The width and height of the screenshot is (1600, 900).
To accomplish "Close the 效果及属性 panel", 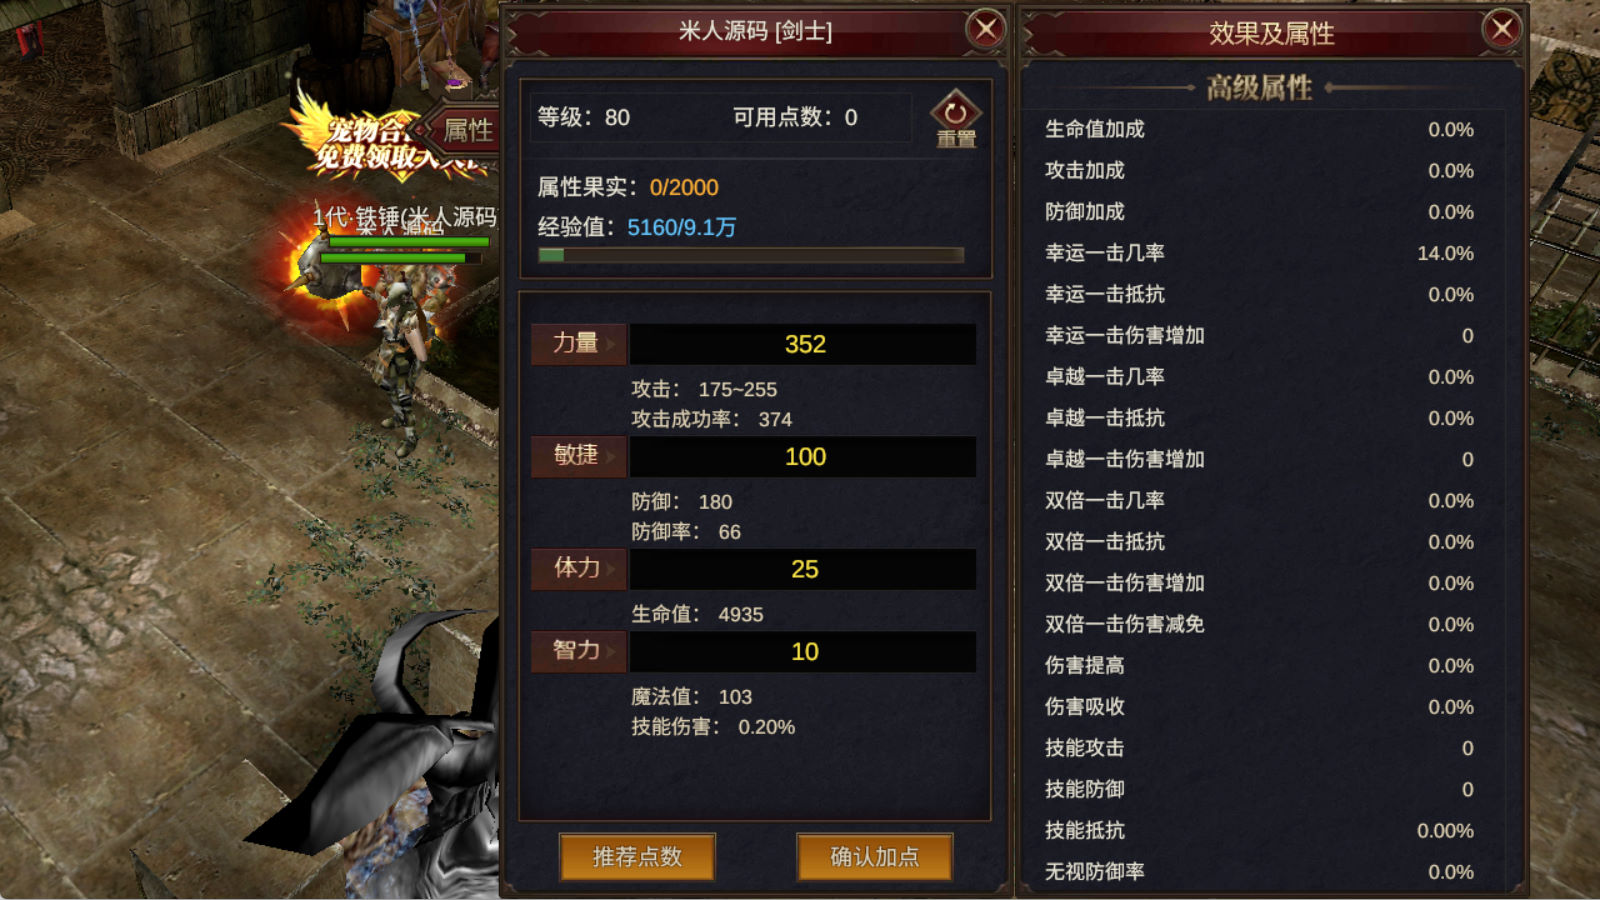I will coord(1502,29).
